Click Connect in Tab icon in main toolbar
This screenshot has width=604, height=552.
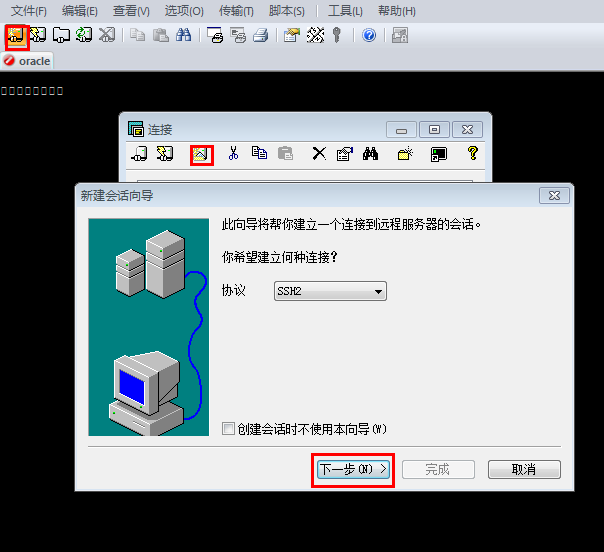pos(61,35)
